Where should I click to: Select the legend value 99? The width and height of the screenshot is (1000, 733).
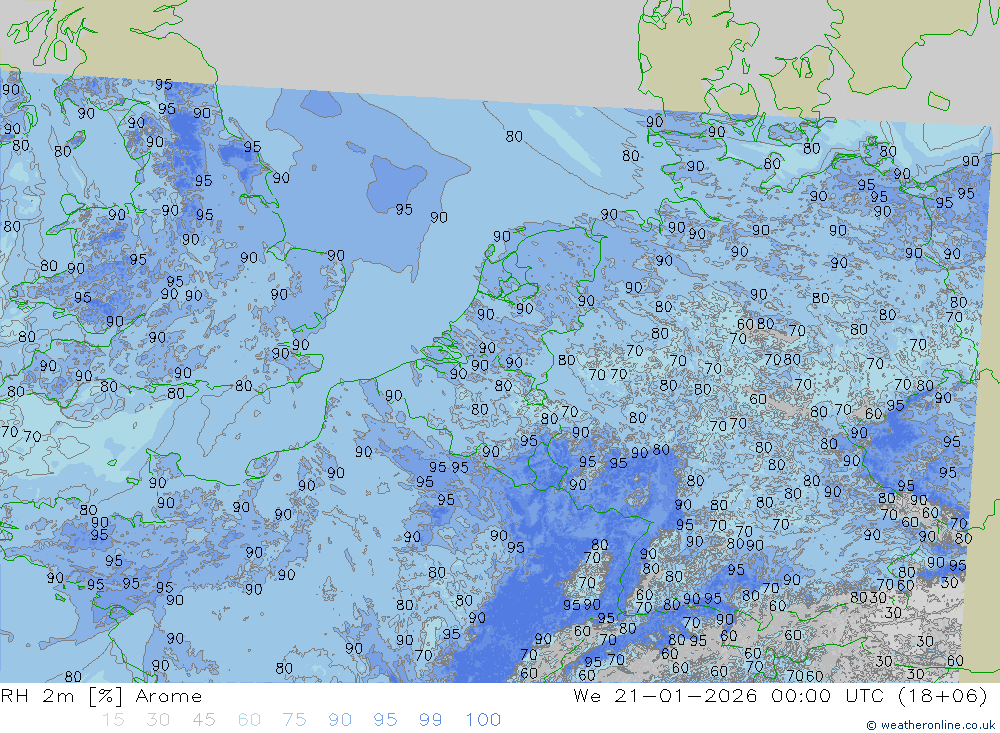[x=430, y=720]
